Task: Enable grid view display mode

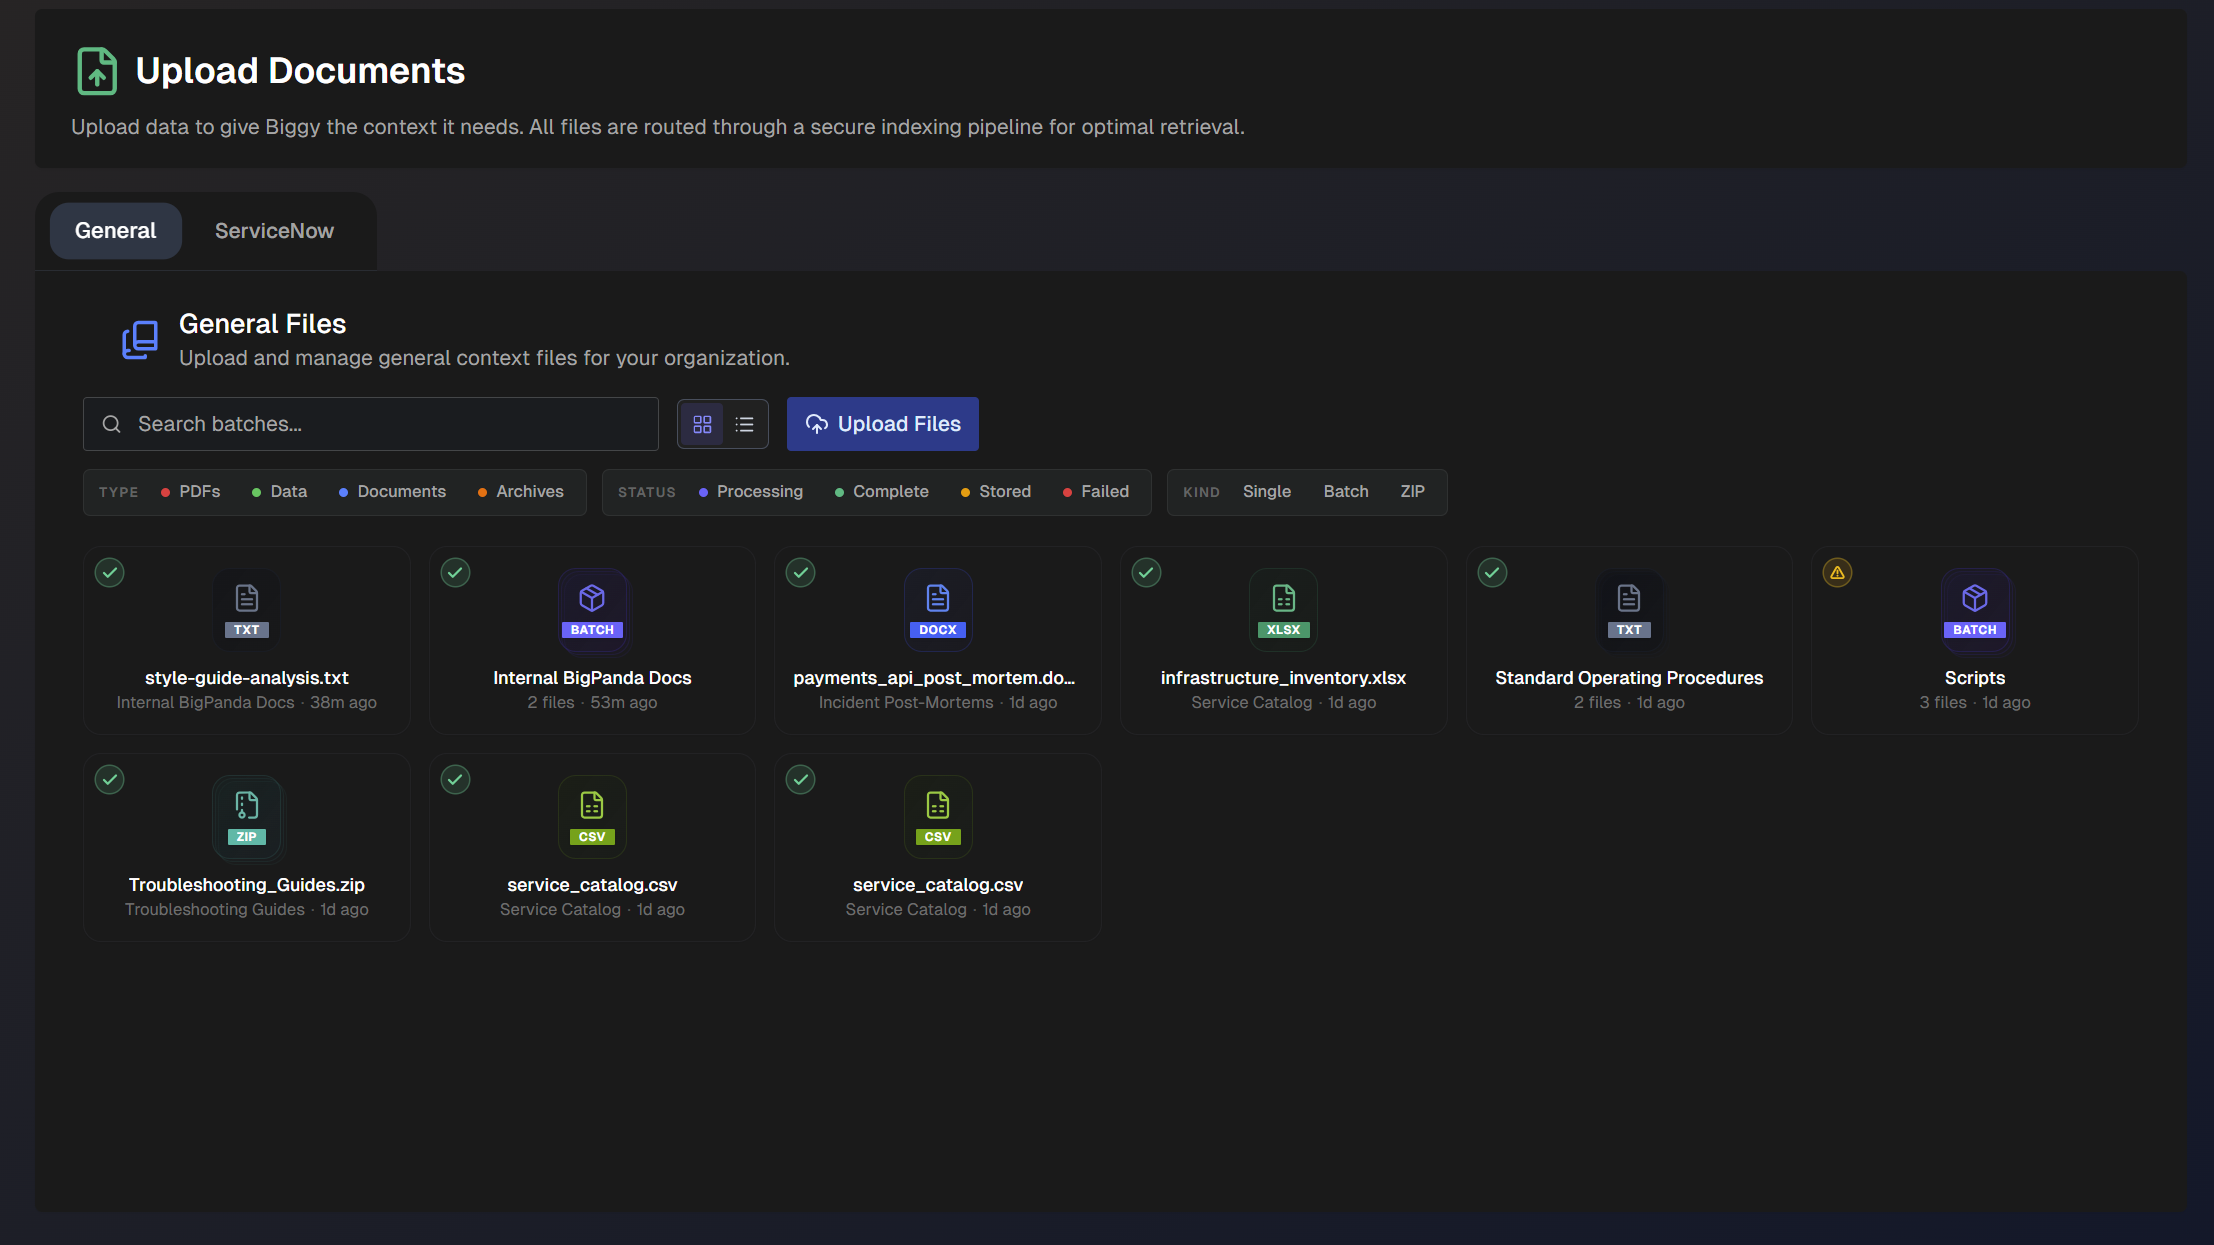Action: [x=702, y=423]
